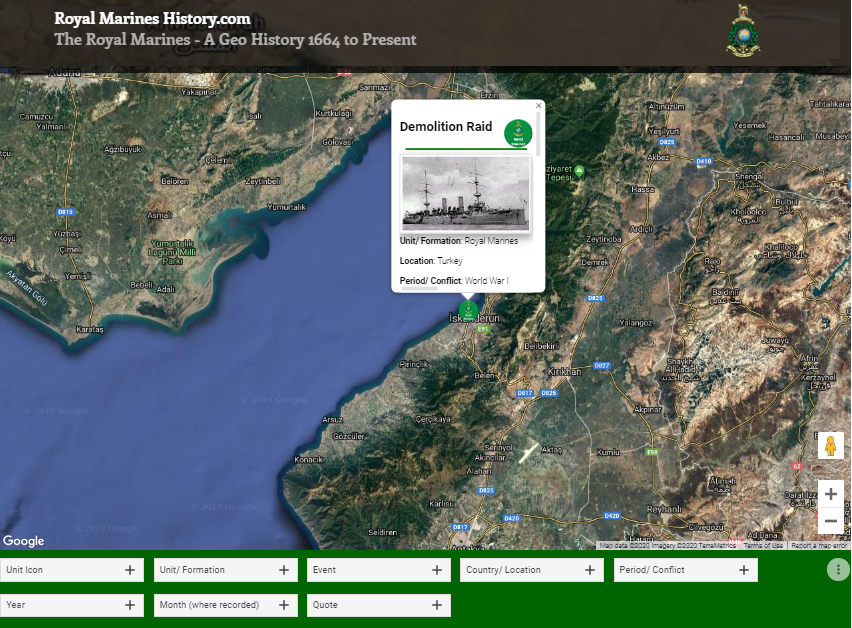This screenshot has width=852, height=628.
Task: Expand the Year filter
Action: pos(72,605)
